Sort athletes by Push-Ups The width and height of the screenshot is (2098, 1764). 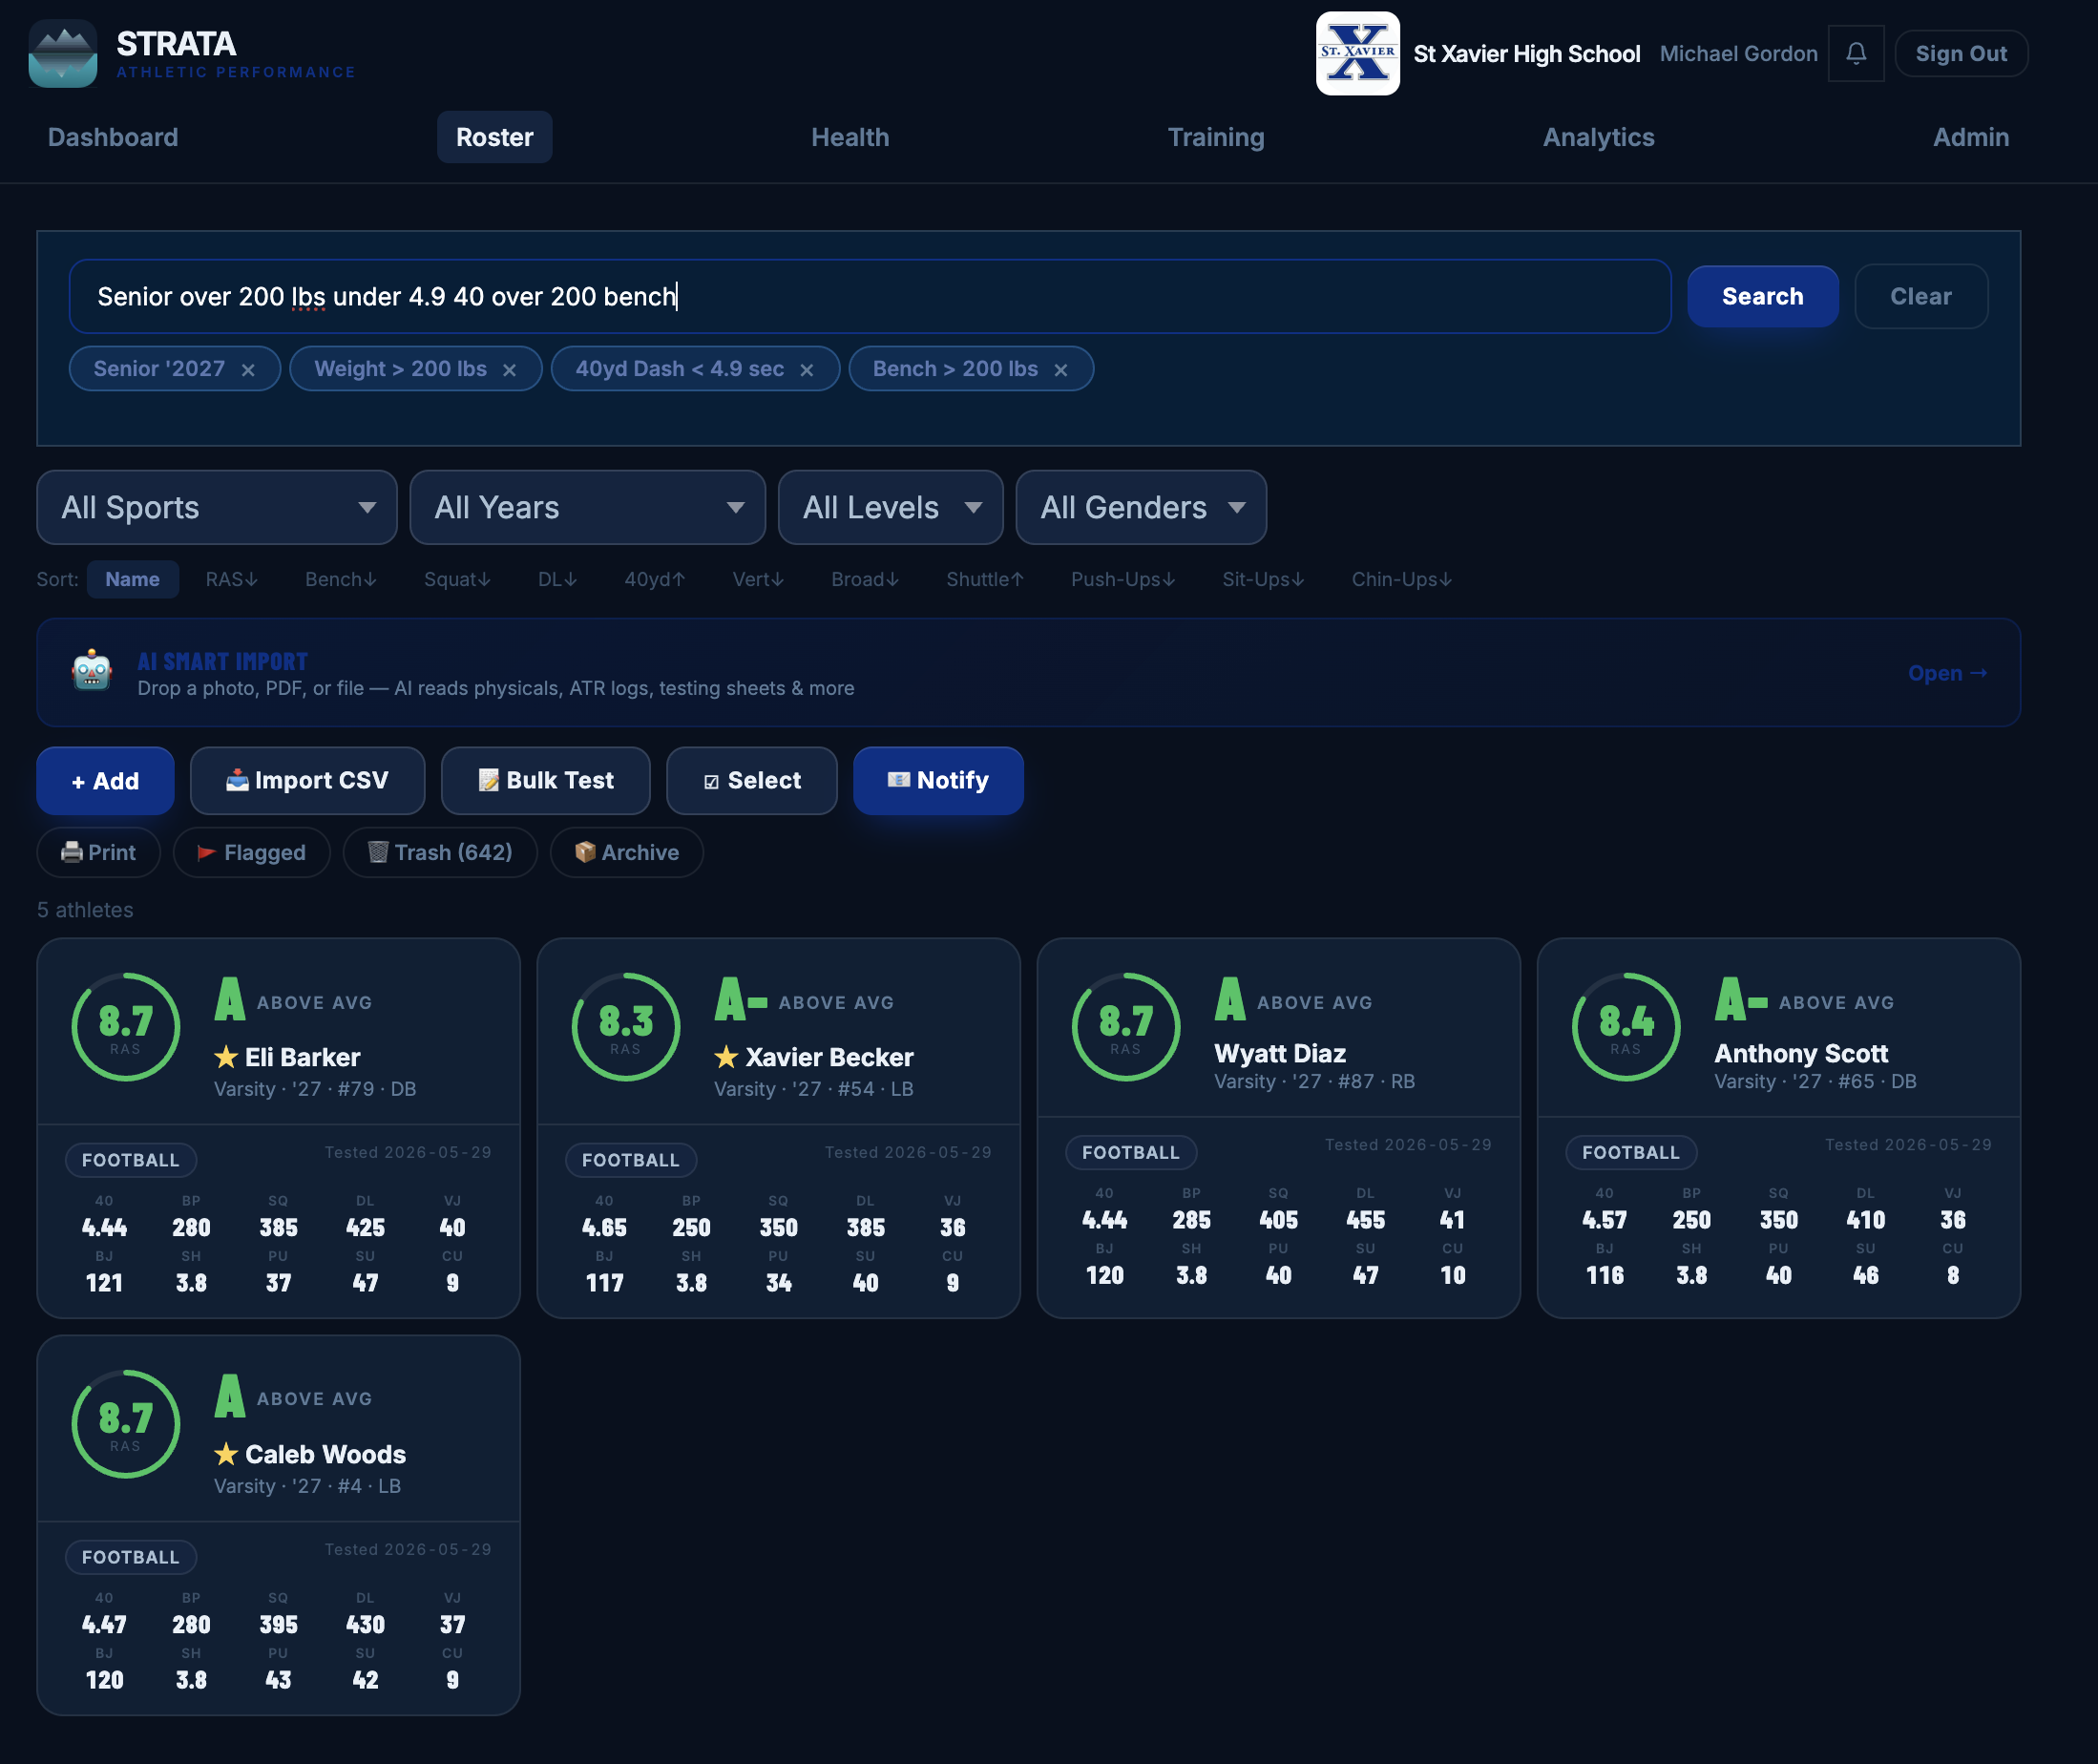pyautogui.click(x=1123, y=580)
